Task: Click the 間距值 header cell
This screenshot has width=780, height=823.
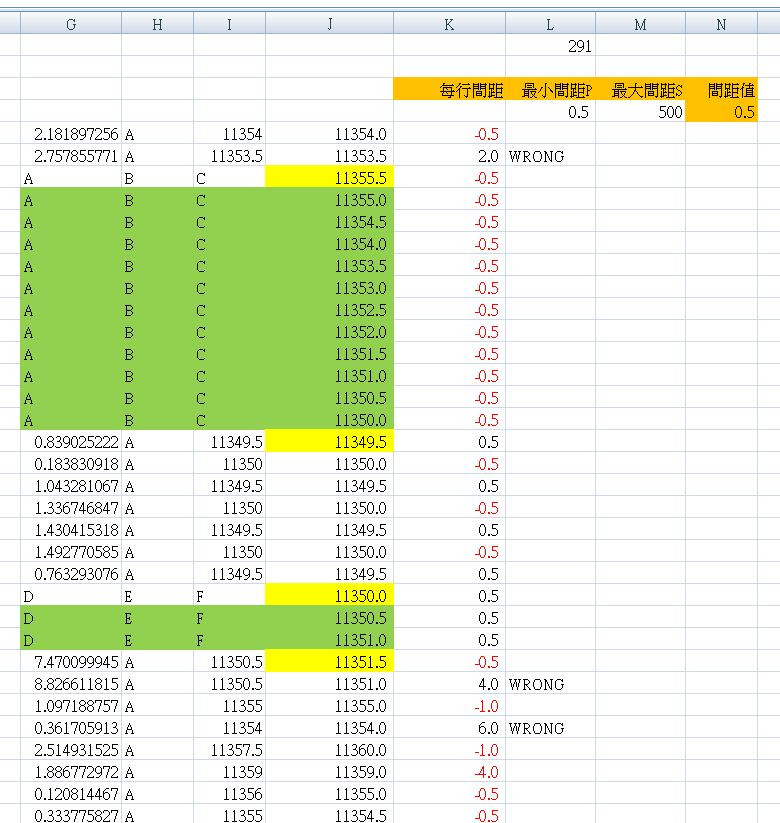Action: [721, 90]
